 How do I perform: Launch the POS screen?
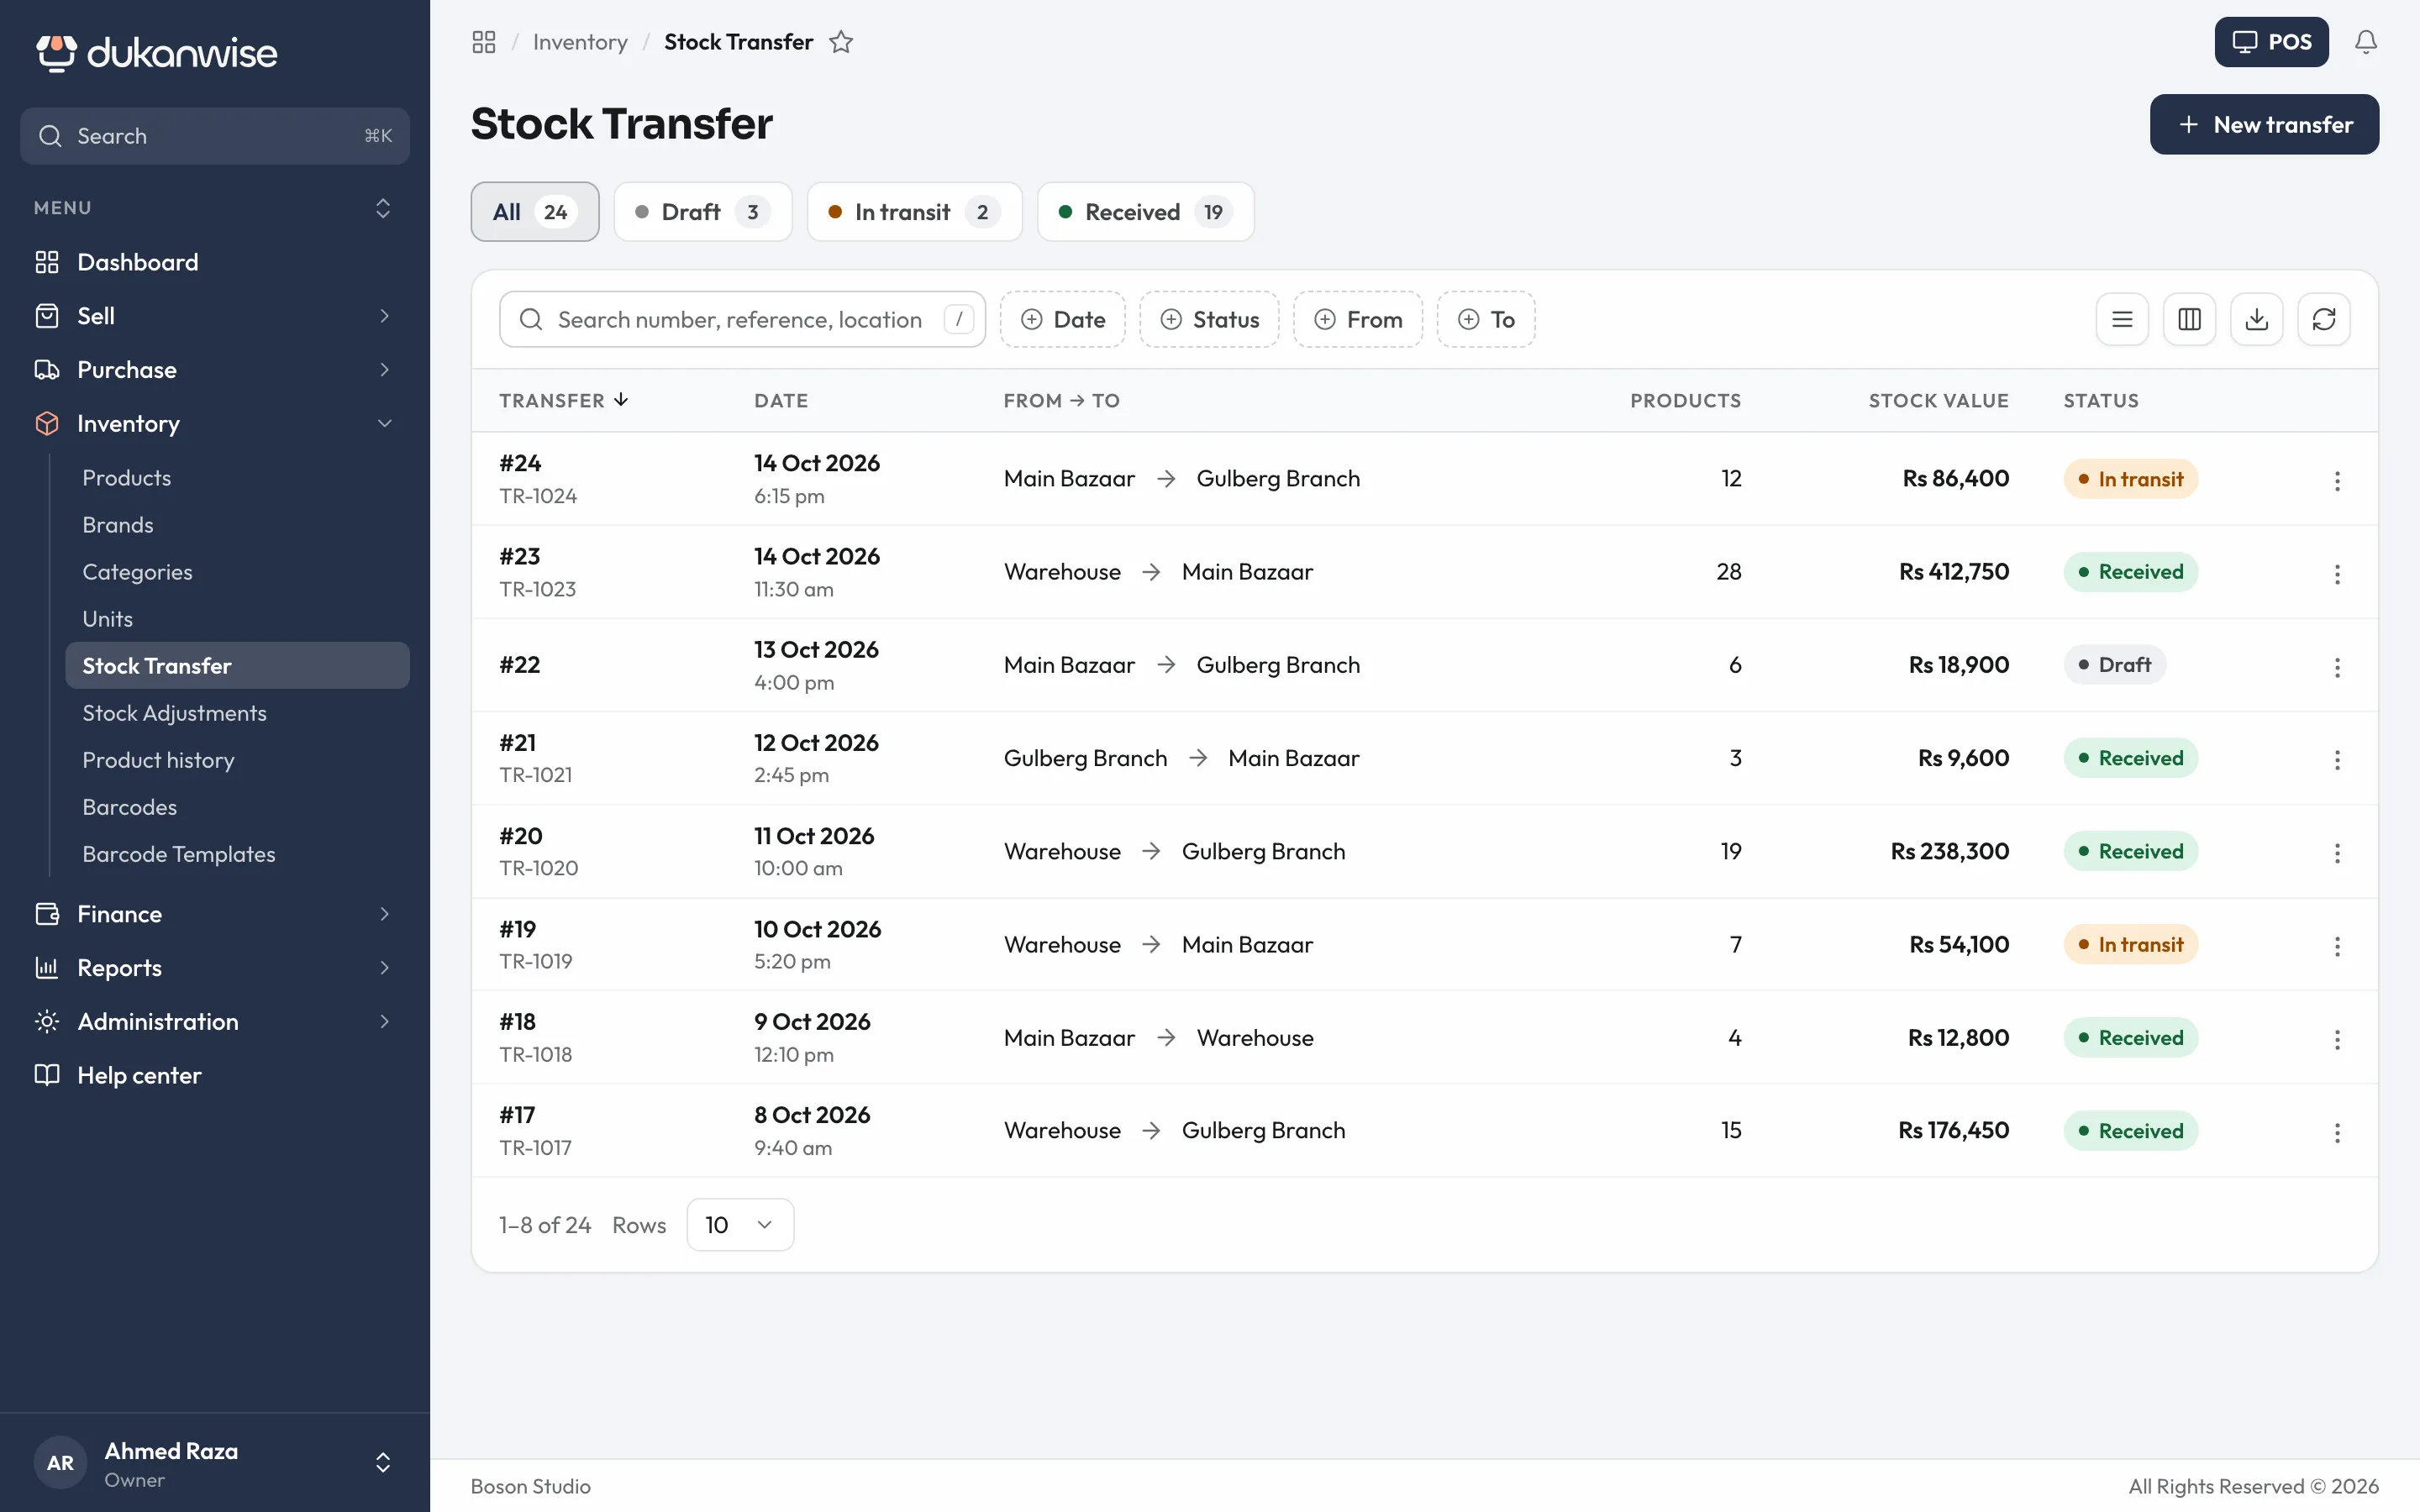tap(2271, 42)
